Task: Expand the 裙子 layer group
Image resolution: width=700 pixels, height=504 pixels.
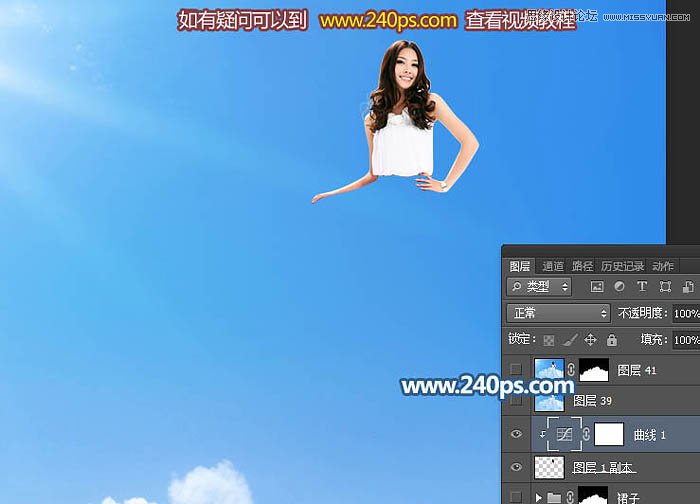Action: point(539,497)
